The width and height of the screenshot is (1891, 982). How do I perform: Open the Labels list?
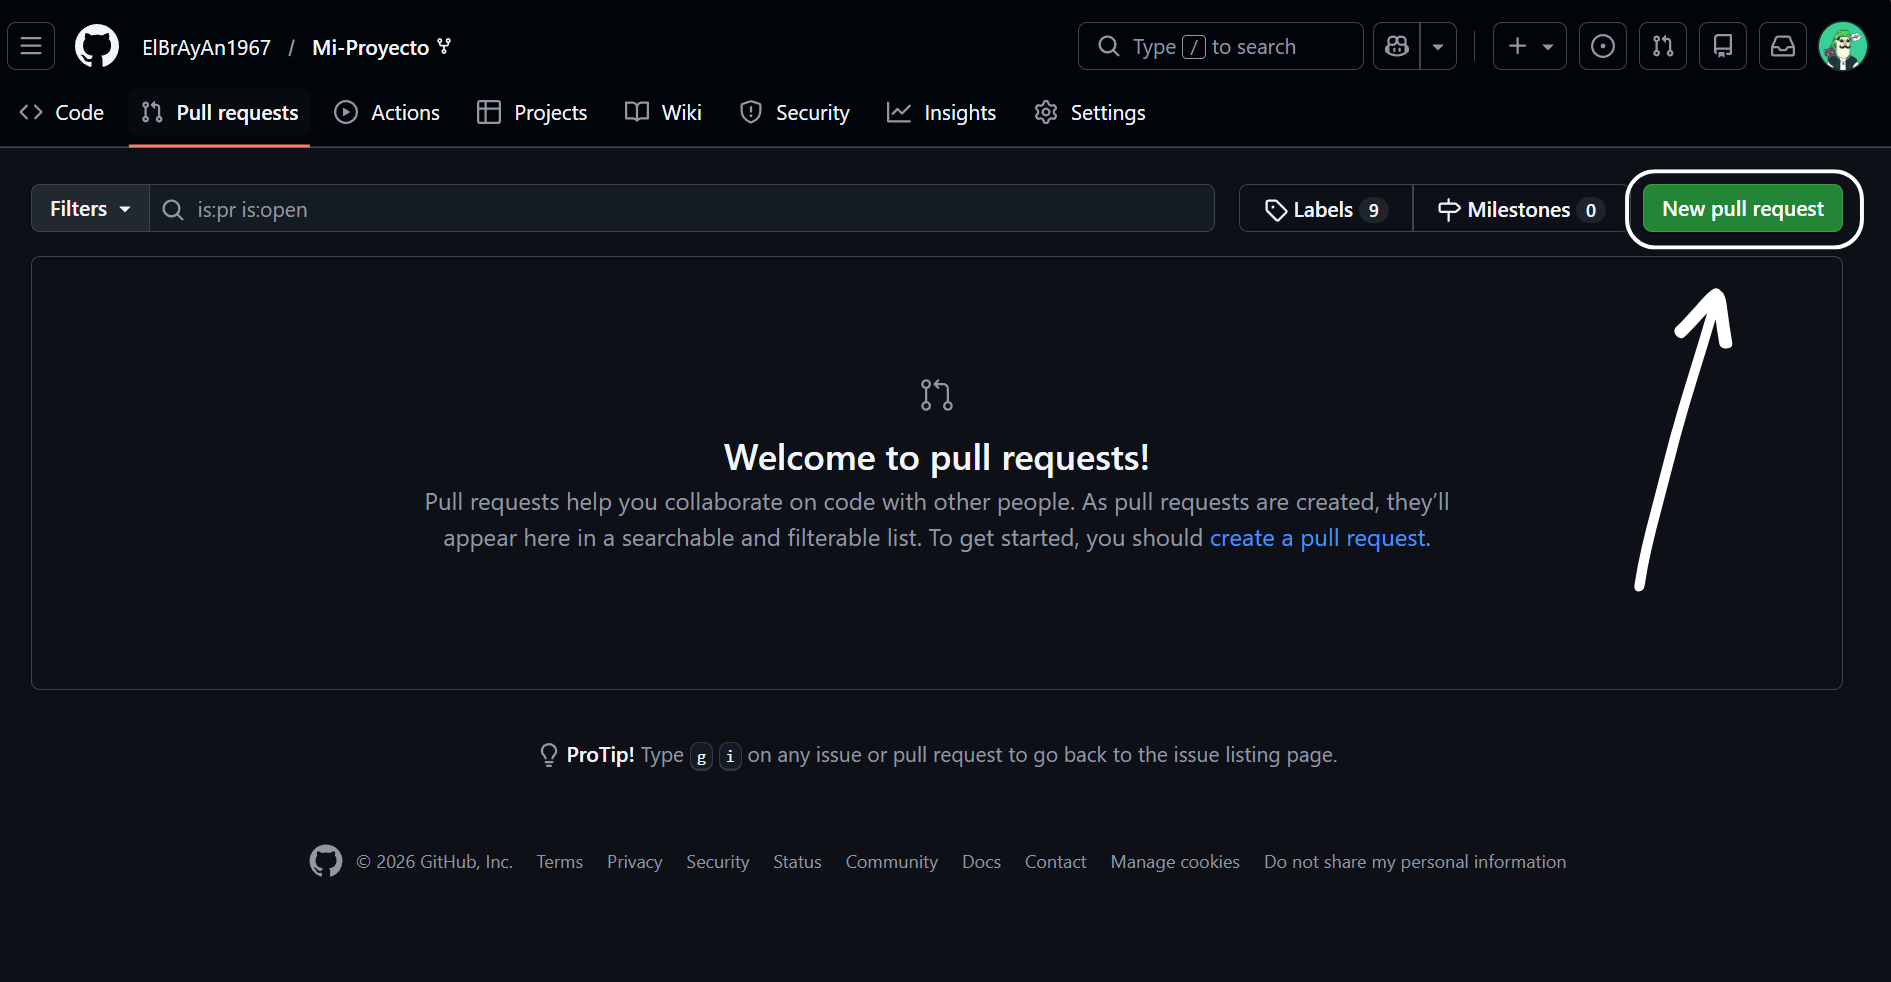coord(1325,208)
